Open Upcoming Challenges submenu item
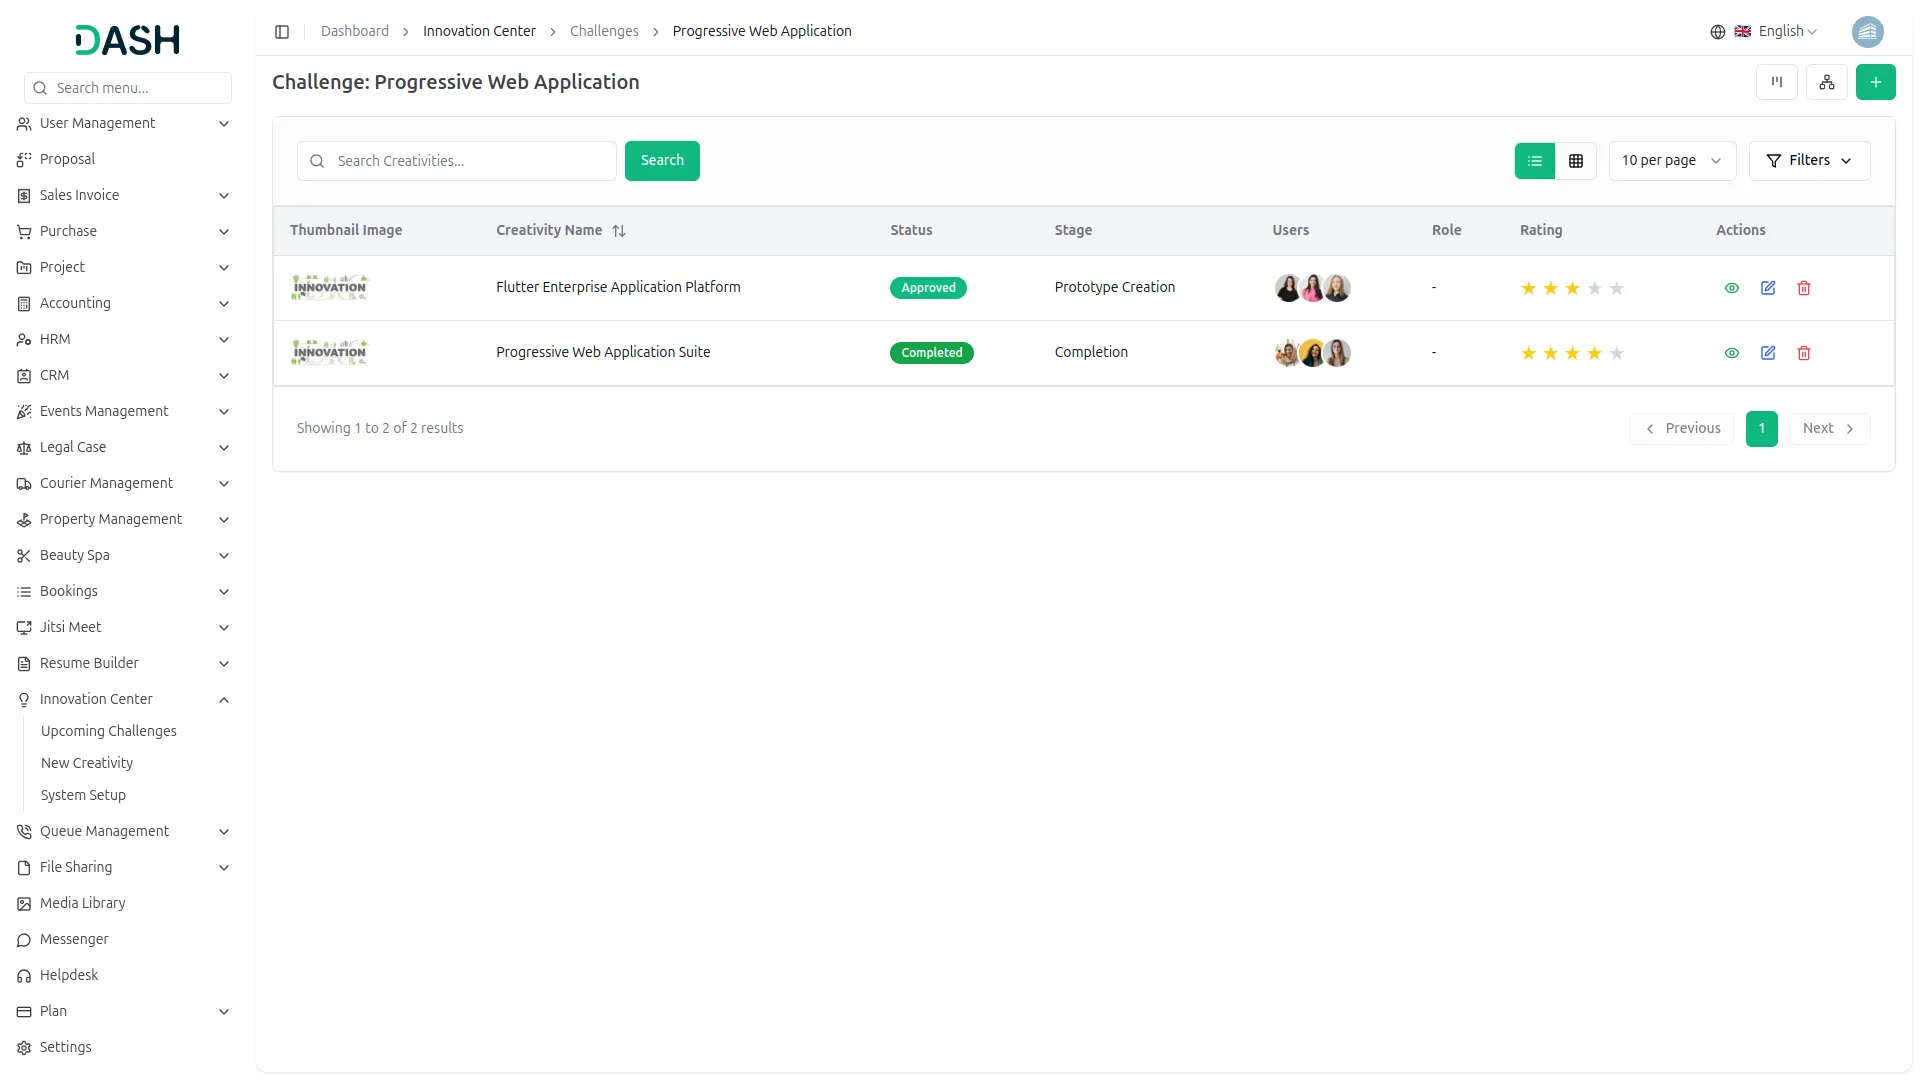The height and width of the screenshot is (1080, 1920). coord(108,731)
